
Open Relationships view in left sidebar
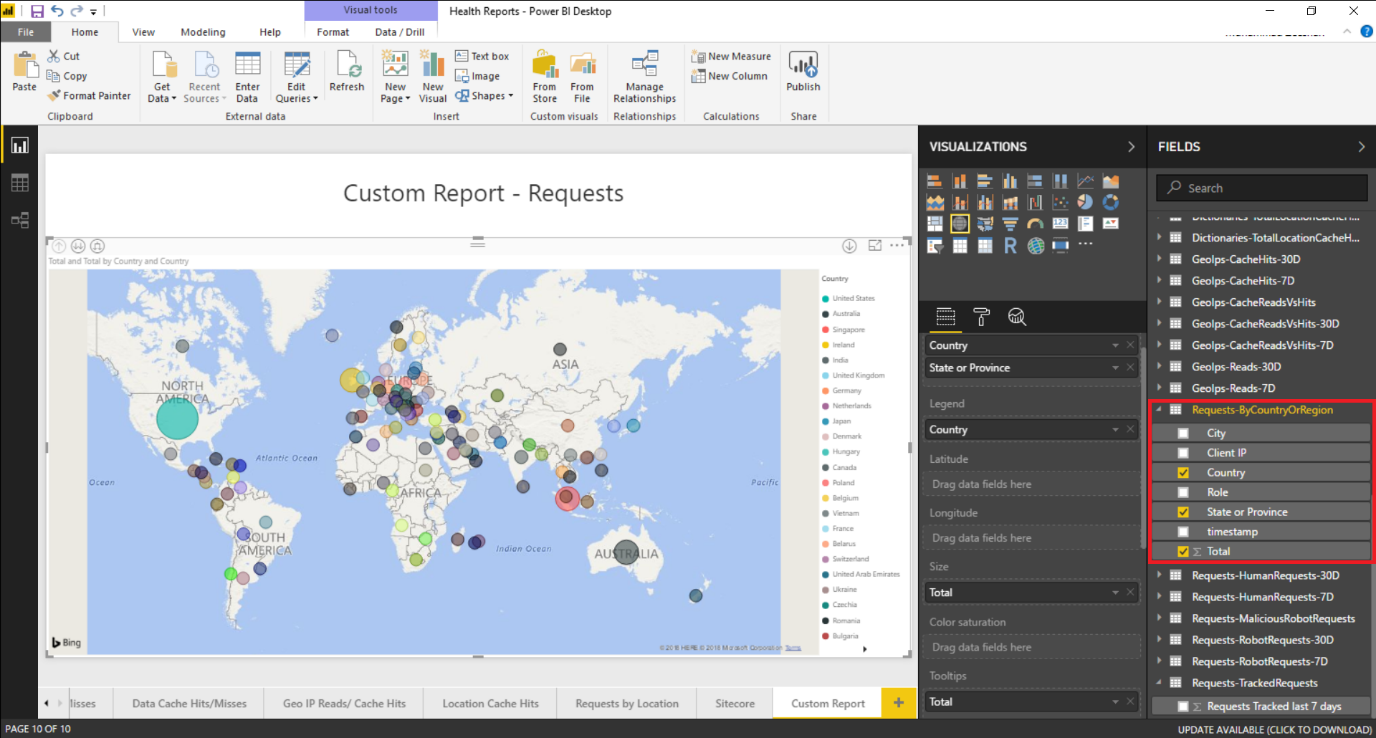pos(20,220)
